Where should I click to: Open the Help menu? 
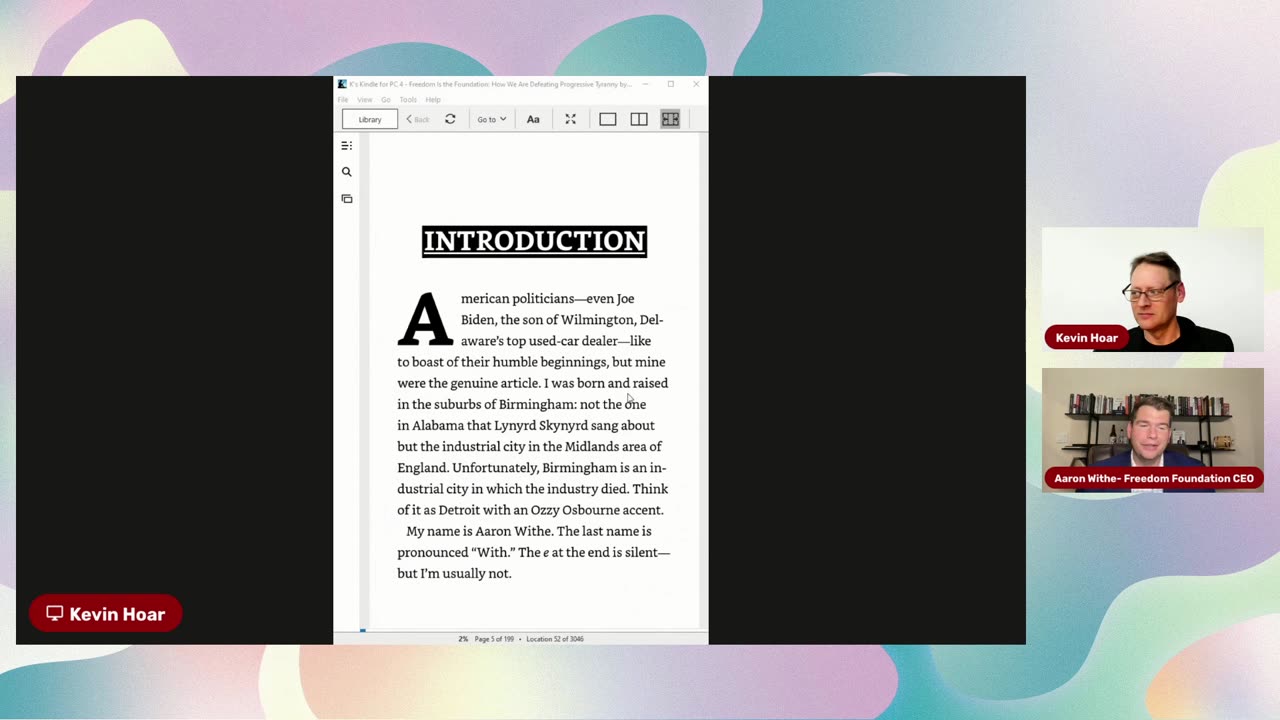[432, 100]
